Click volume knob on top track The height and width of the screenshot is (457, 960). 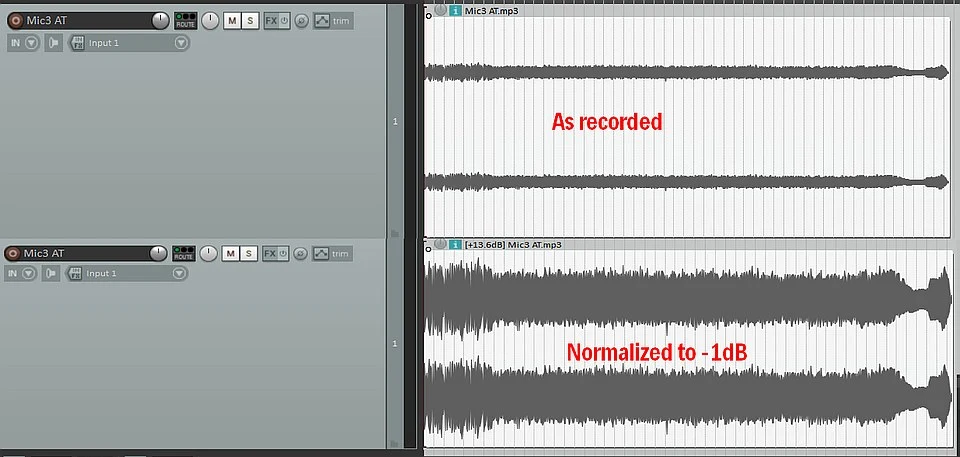coord(160,21)
